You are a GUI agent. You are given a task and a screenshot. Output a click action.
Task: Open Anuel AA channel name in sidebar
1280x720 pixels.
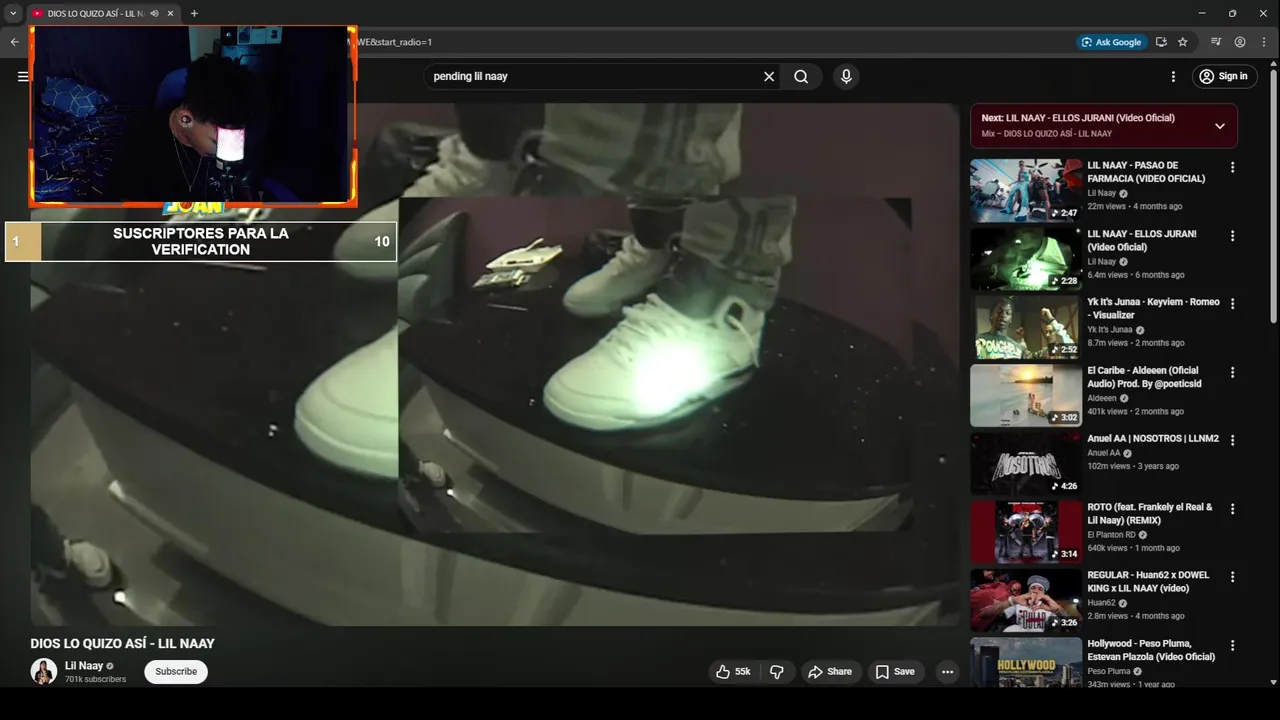[1104, 453]
